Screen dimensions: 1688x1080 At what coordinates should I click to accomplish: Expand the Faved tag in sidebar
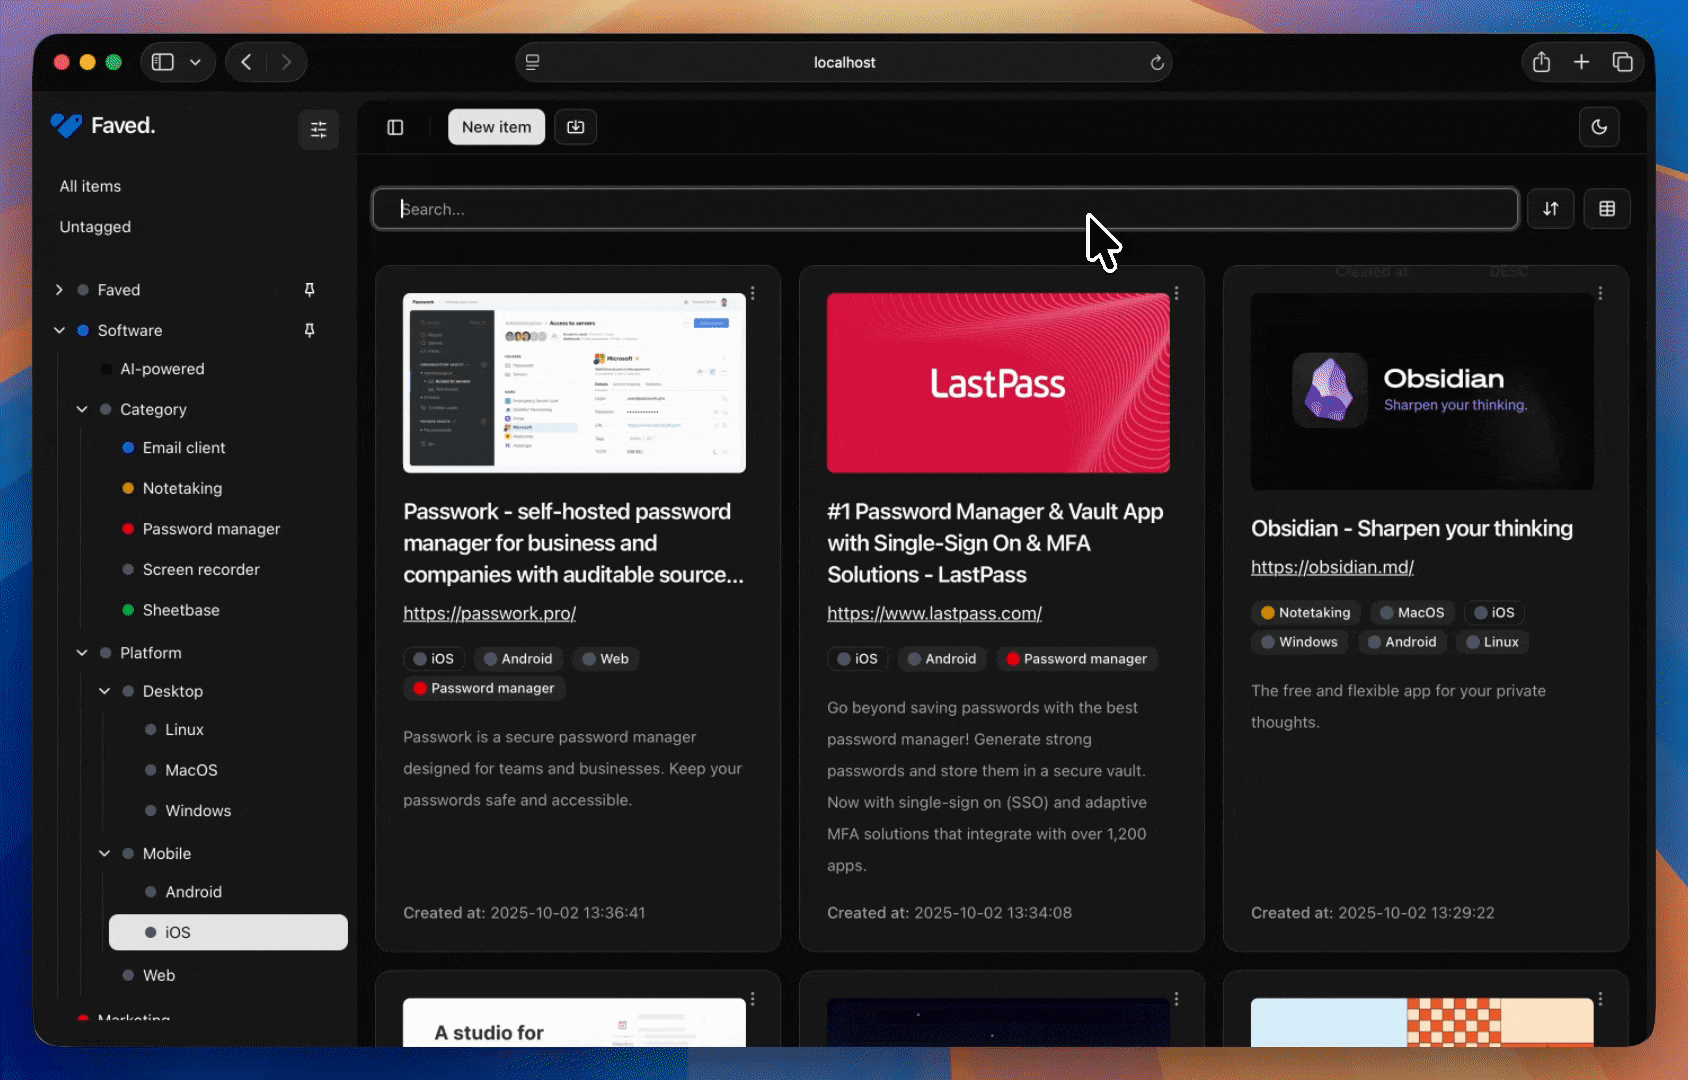pyautogui.click(x=59, y=290)
